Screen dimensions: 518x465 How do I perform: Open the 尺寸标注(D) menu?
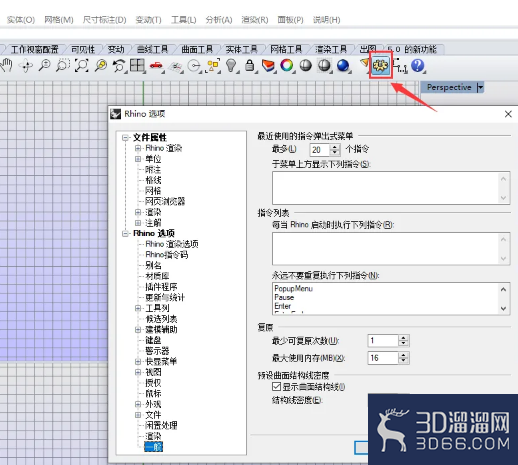tap(104, 20)
